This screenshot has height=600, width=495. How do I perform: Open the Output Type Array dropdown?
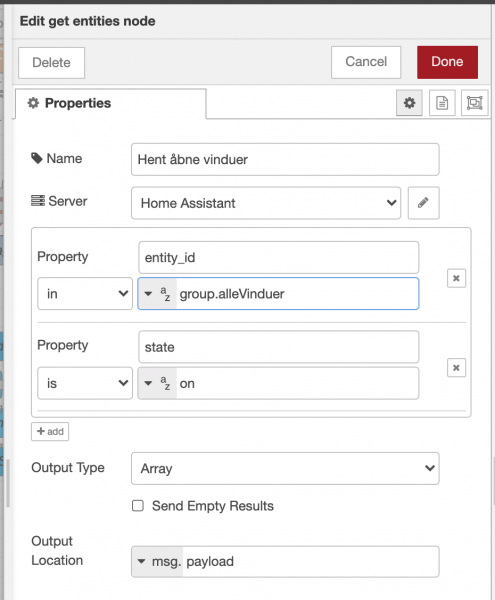point(285,468)
